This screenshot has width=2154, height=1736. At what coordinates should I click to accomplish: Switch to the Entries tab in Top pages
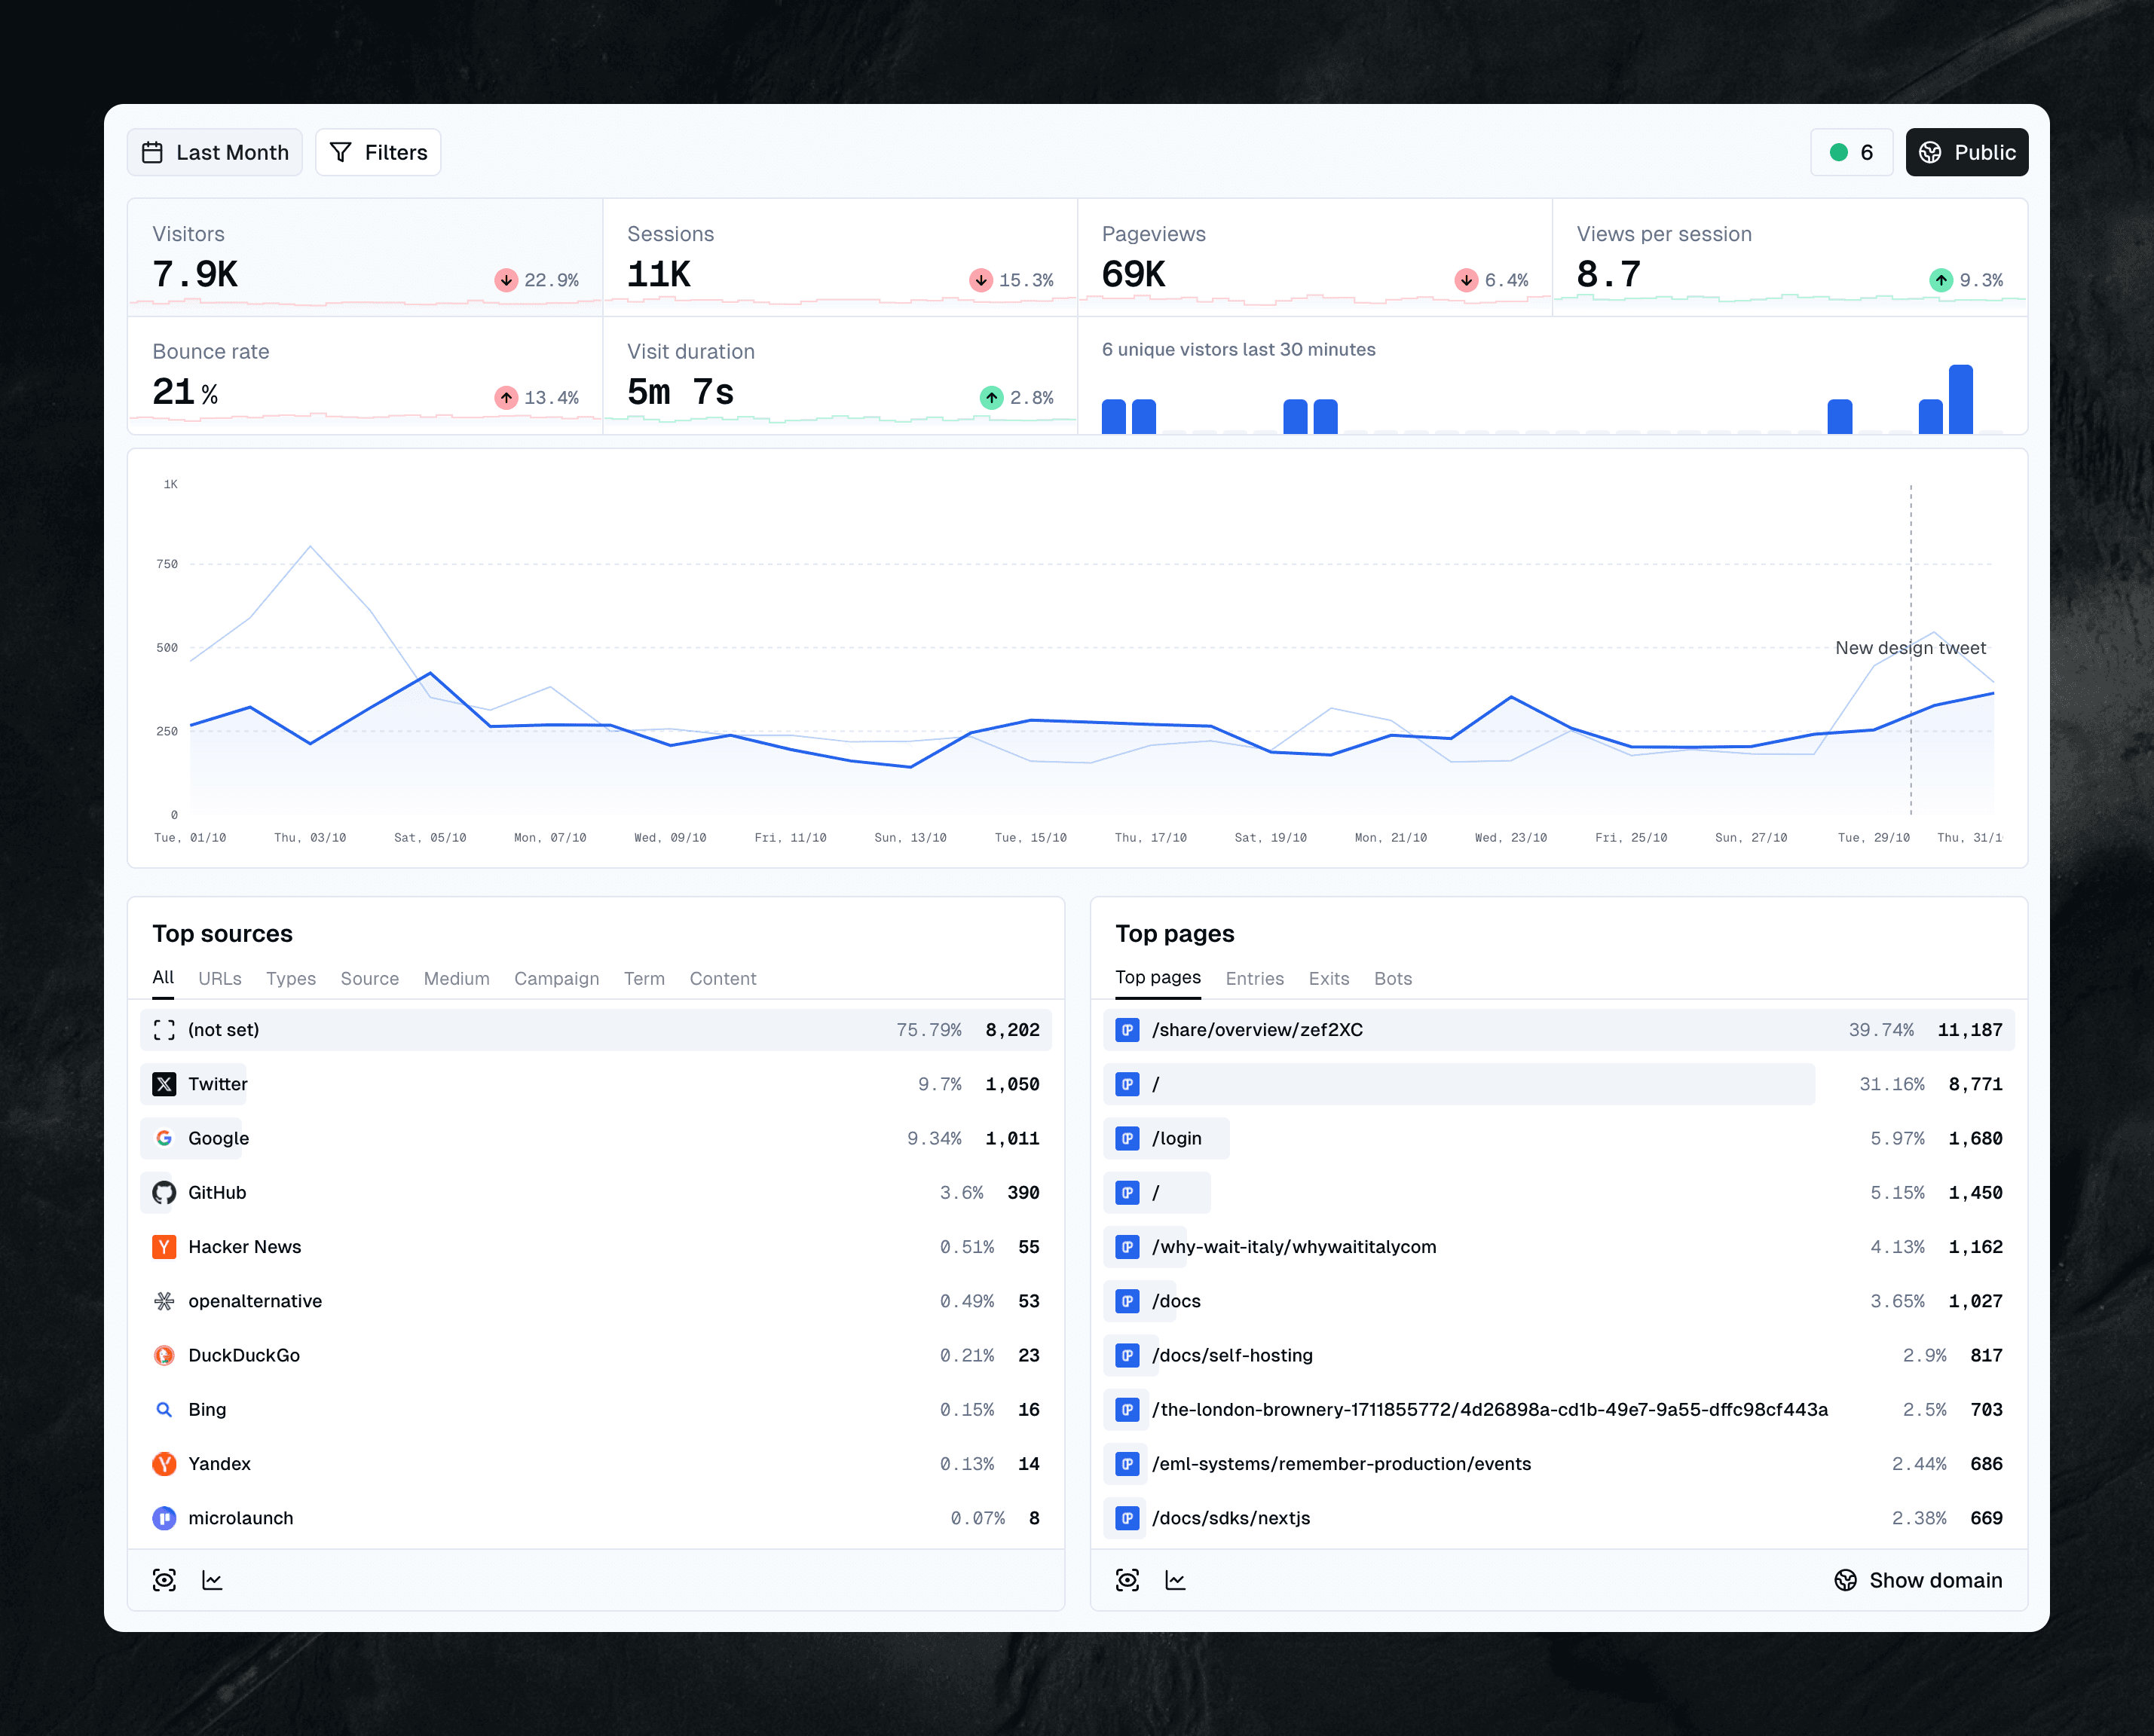click(1255, 978)
